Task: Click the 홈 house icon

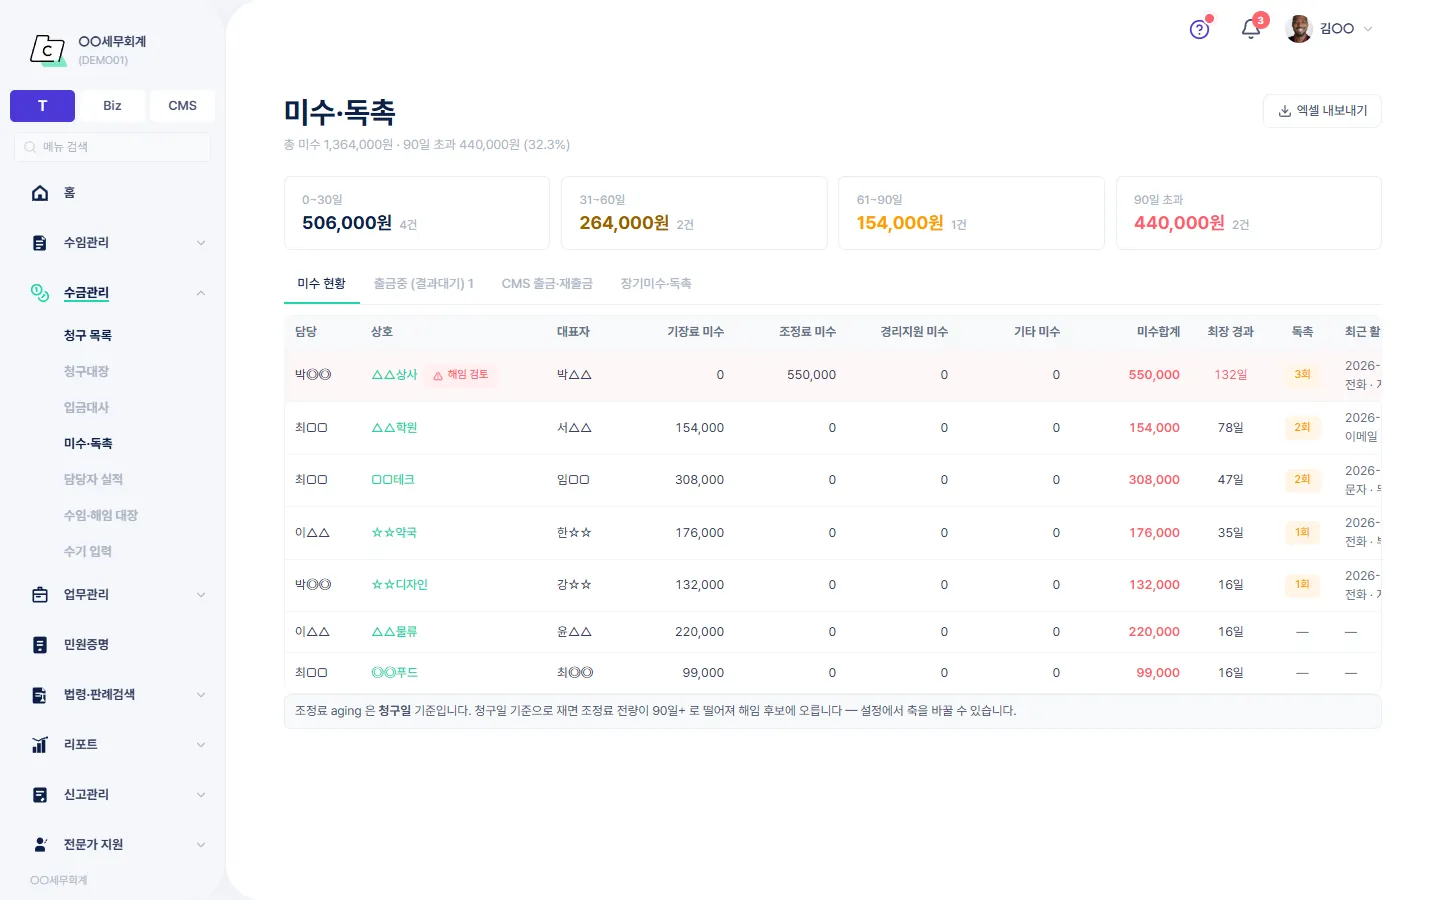Action: point(40,193)
